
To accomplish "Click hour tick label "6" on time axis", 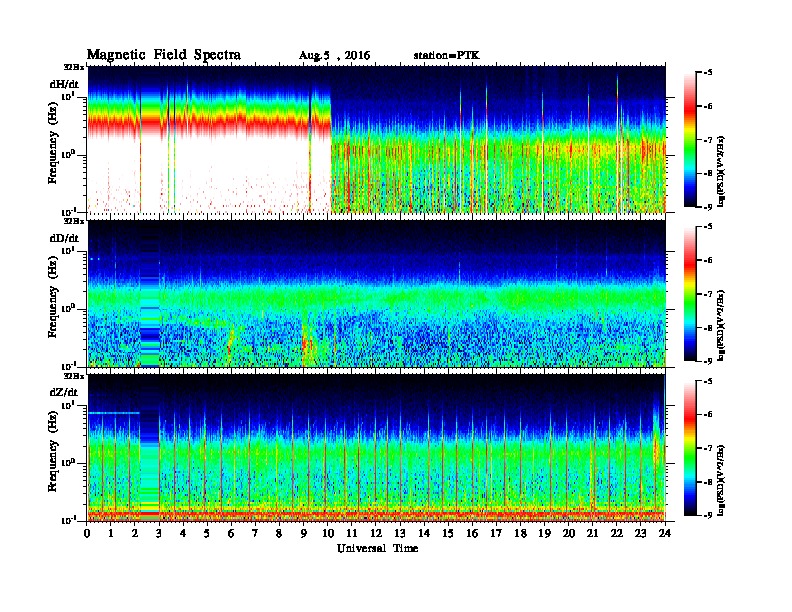I will (231, 534).
